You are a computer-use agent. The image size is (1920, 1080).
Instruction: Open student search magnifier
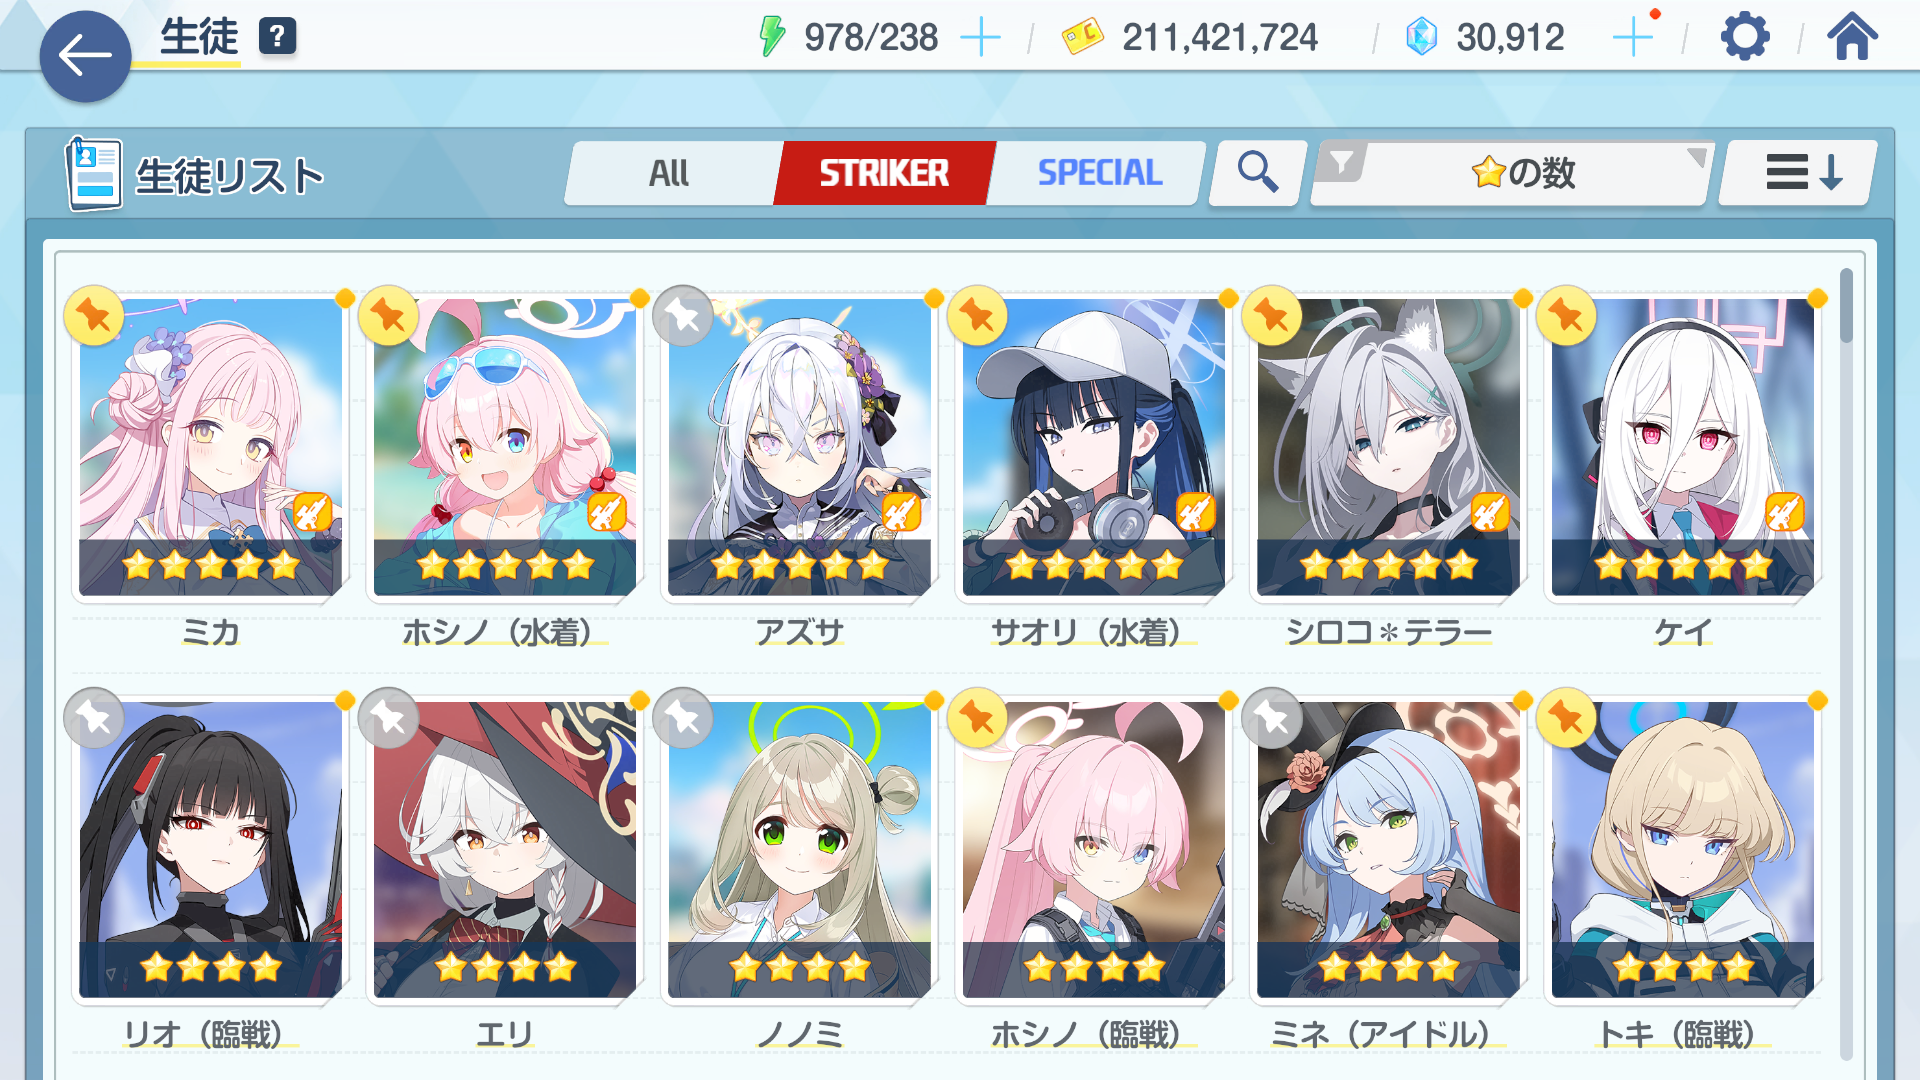pos(1257,173)
